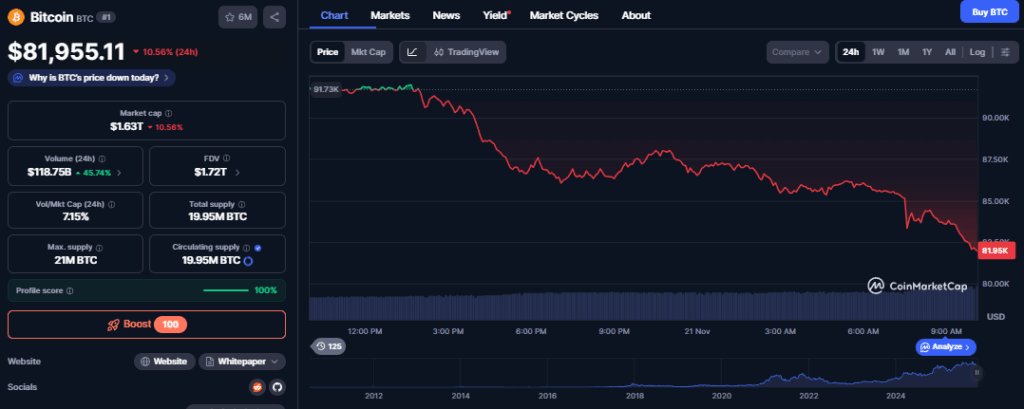
Task: Click the FDV info icon
Action: pos(226,159)
